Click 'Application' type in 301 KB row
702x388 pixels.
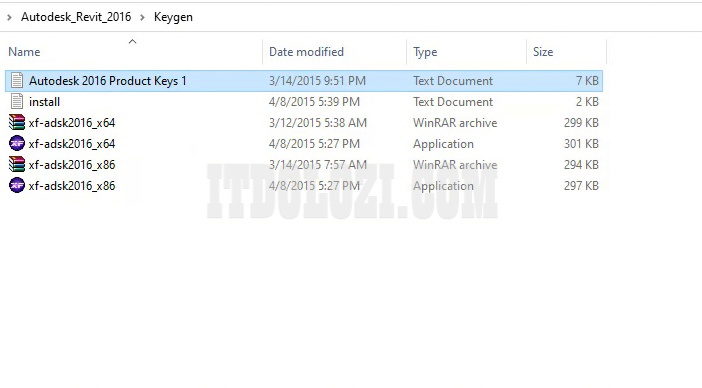click(x=443, y=144)
